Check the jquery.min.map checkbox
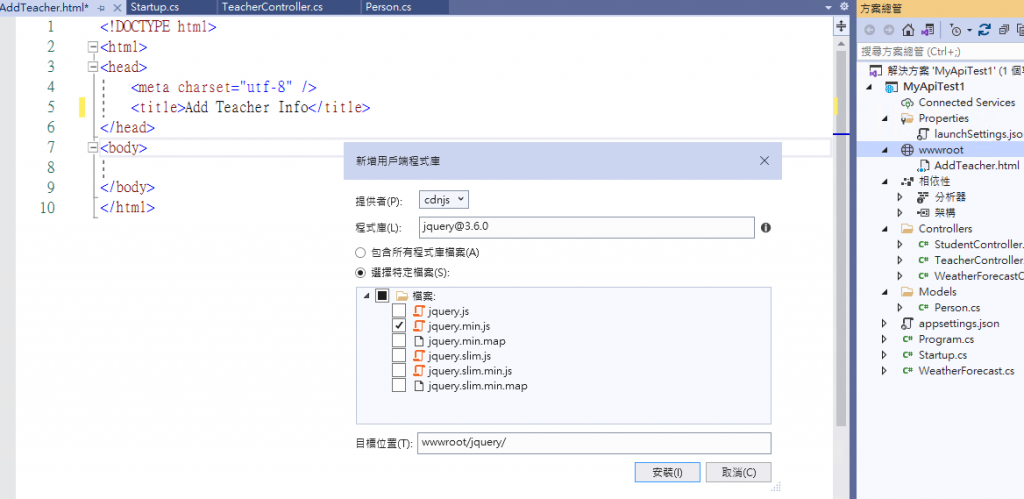1024x499 pixels. click(398, 341)
